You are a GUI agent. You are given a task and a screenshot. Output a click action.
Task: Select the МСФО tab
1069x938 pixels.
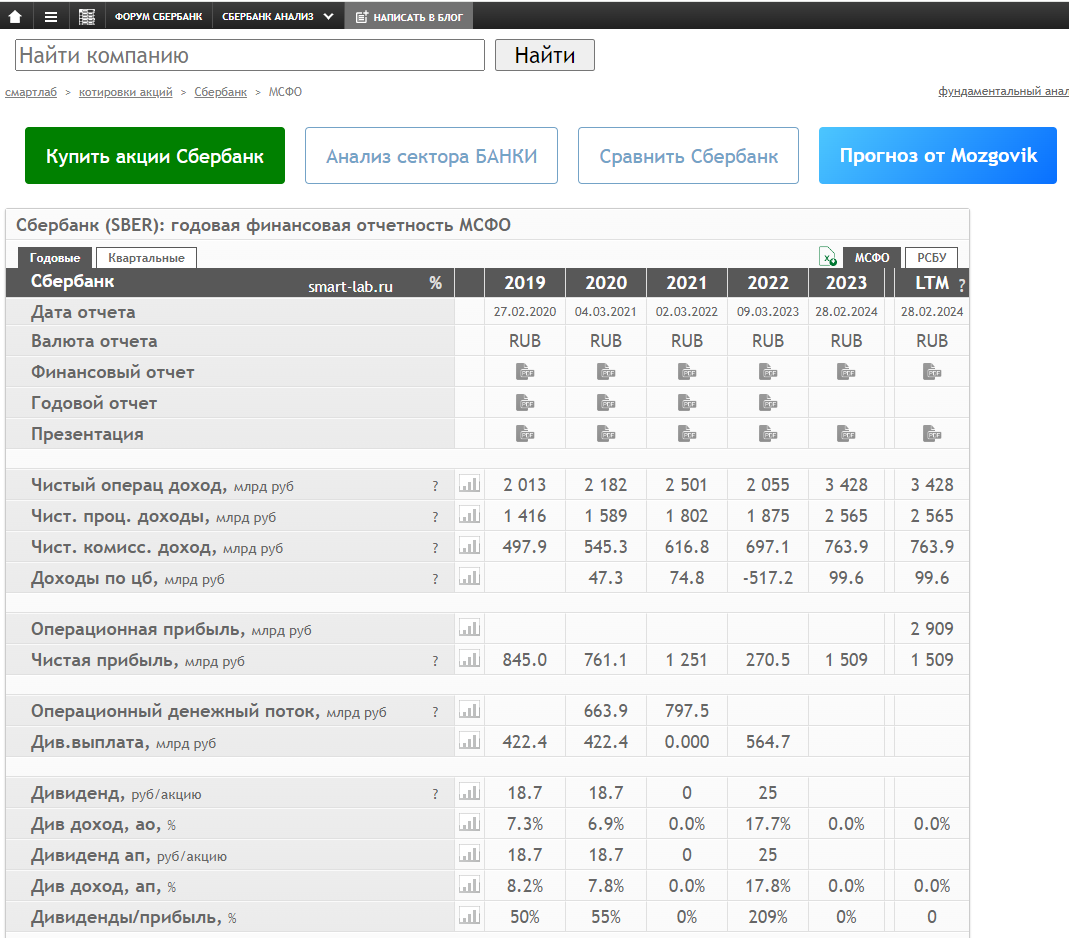[x=872, y=257]
